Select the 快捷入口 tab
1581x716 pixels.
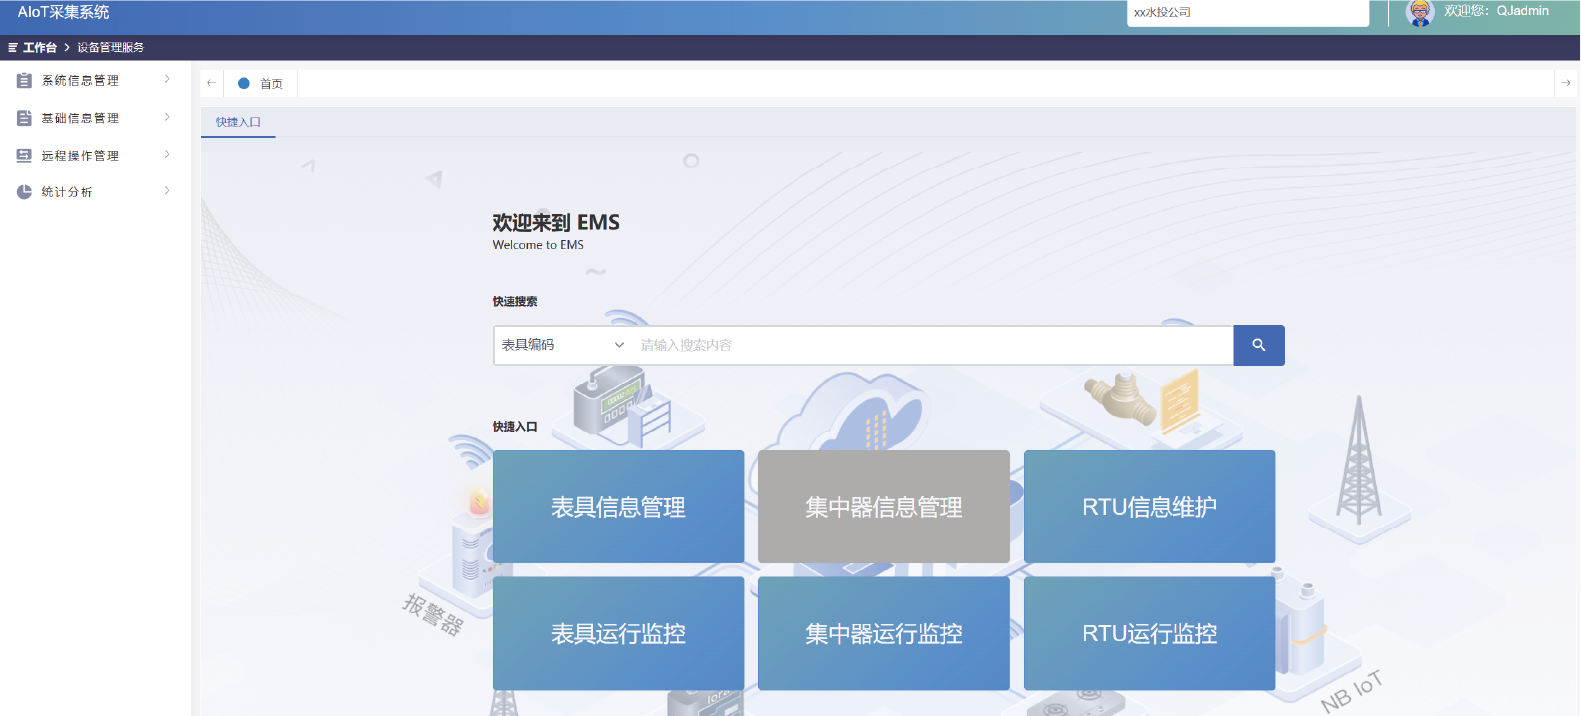238,122
